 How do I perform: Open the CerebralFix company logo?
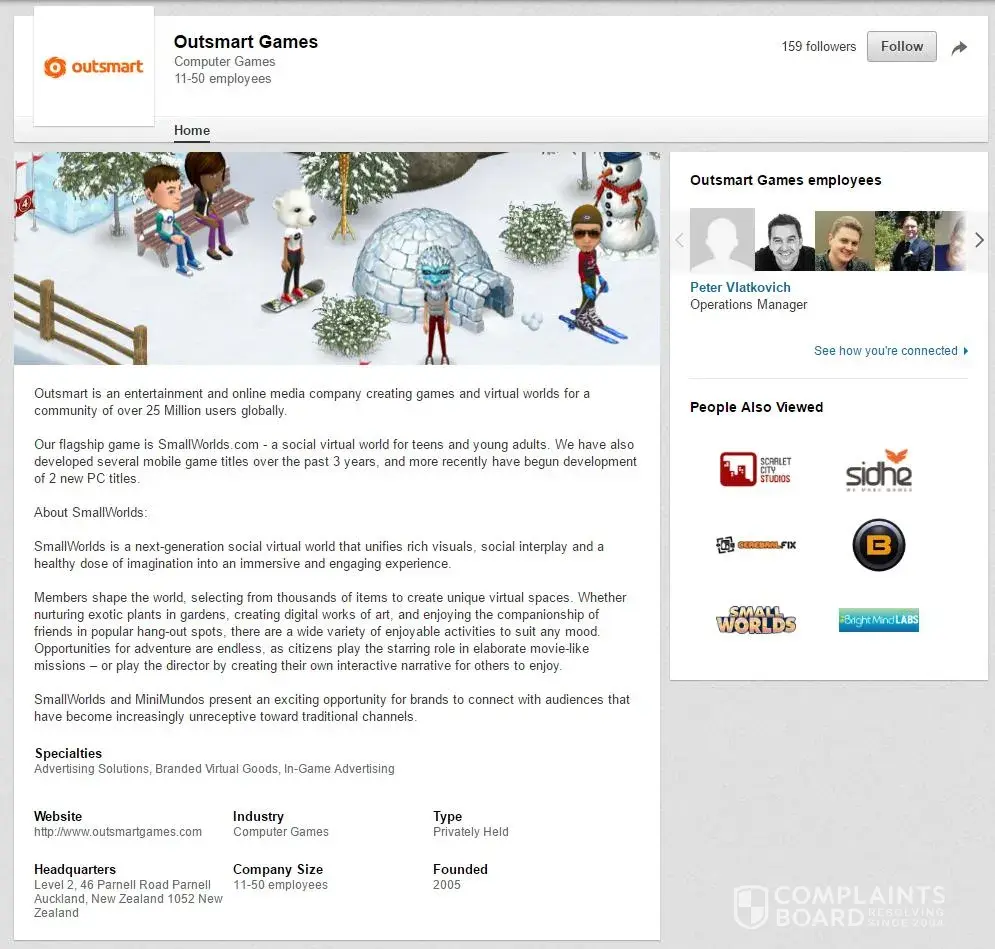click(755, 544)
